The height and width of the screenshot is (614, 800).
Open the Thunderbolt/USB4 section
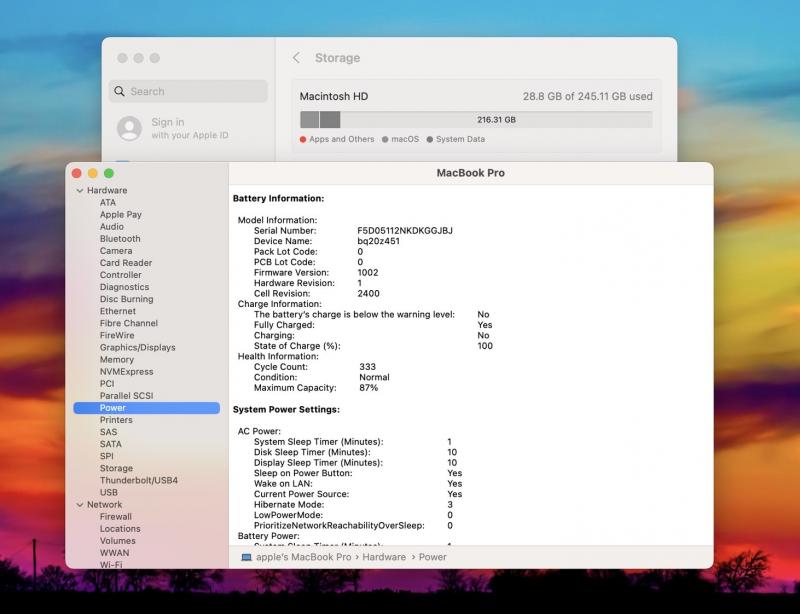pyautogui.click(x=138, y=480)
